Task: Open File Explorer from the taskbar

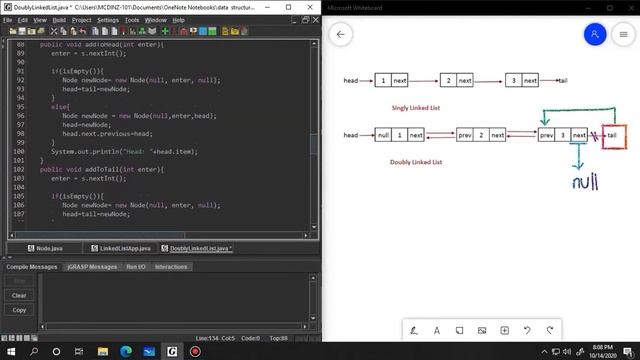Action: (103, 351)
